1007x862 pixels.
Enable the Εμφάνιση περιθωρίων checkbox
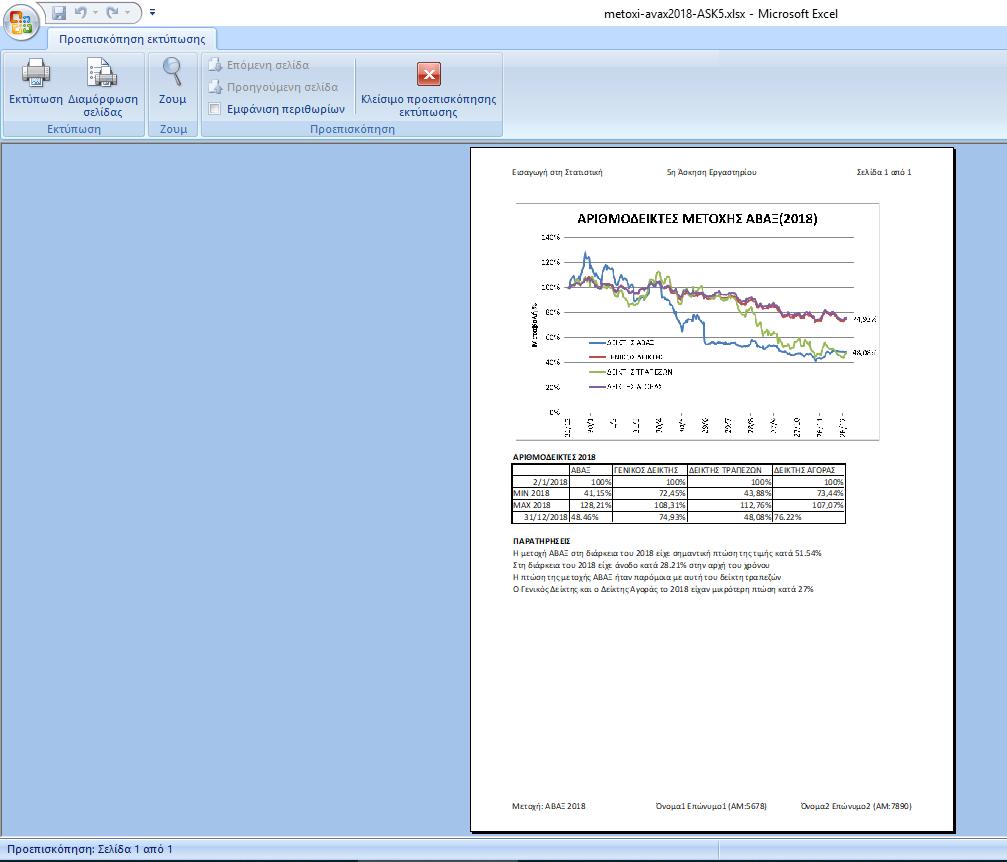[215, 109]
